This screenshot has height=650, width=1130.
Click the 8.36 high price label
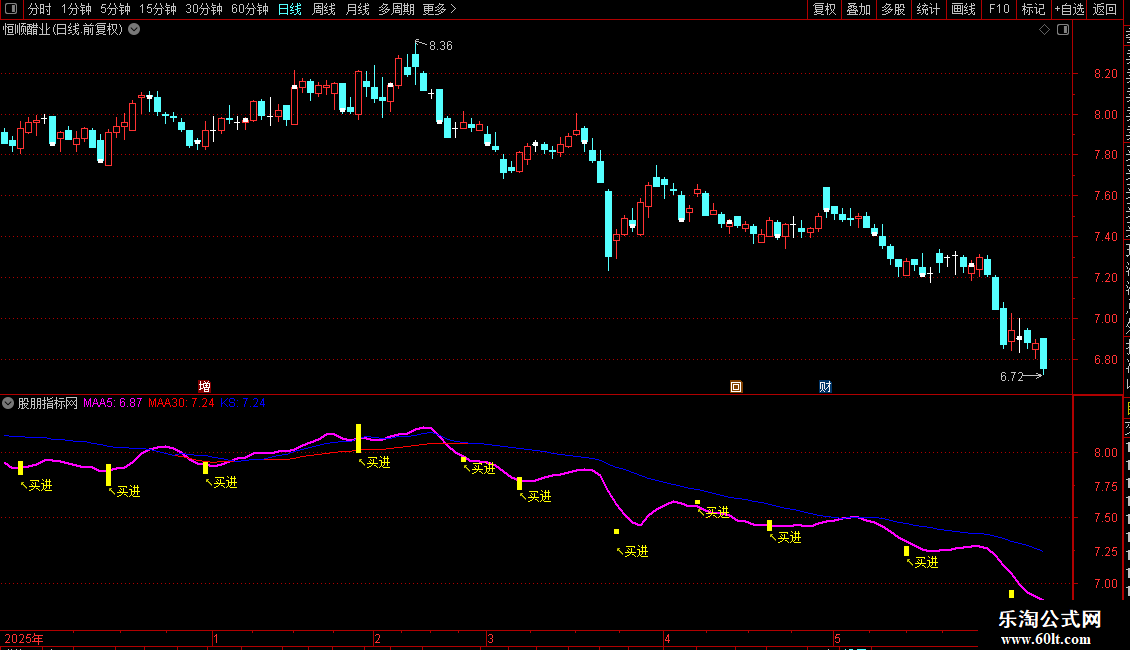pyautogui.click(x=440, y=45)
